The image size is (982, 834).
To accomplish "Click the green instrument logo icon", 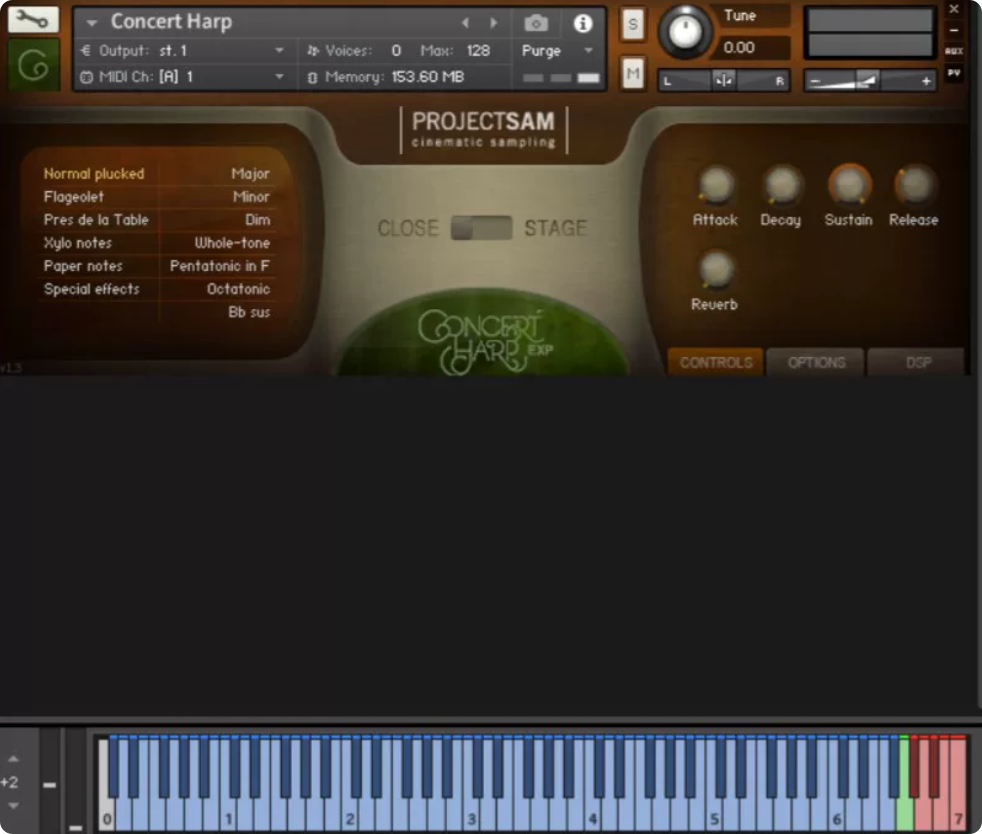I will tap(34, 64).
